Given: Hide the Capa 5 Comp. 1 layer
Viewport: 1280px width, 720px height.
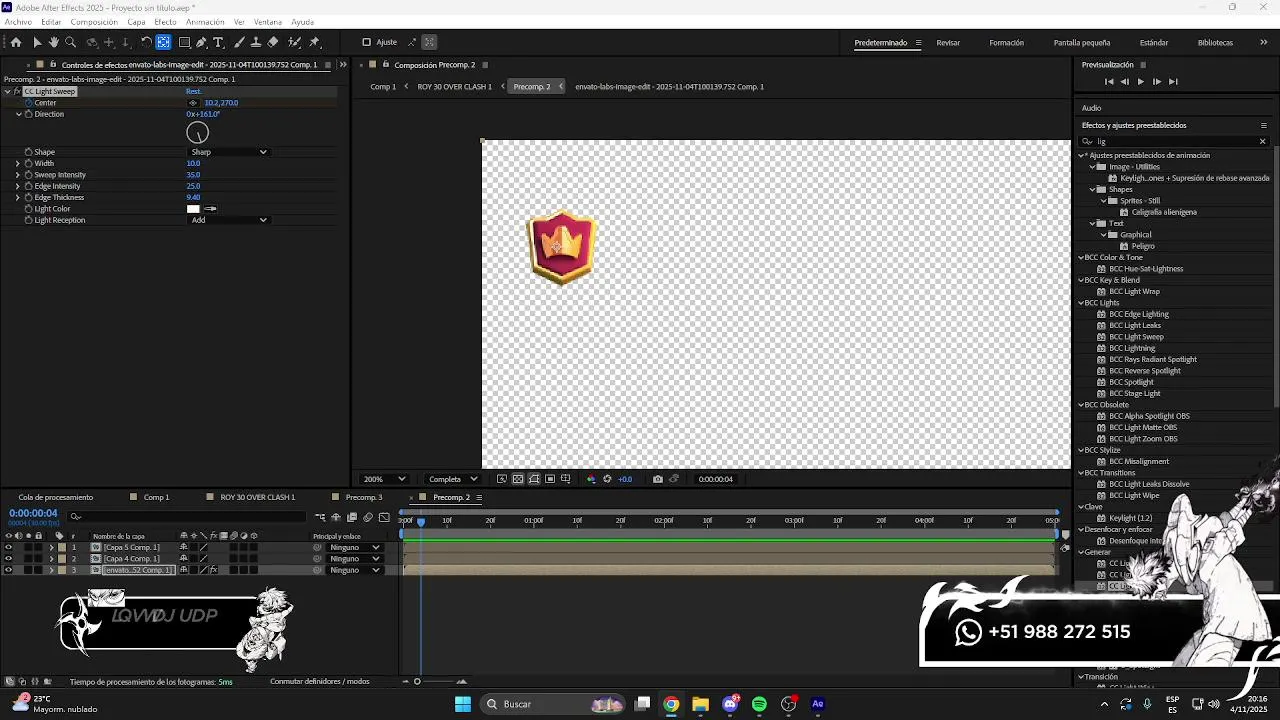Looking at the screenshot, I should 8,548.
